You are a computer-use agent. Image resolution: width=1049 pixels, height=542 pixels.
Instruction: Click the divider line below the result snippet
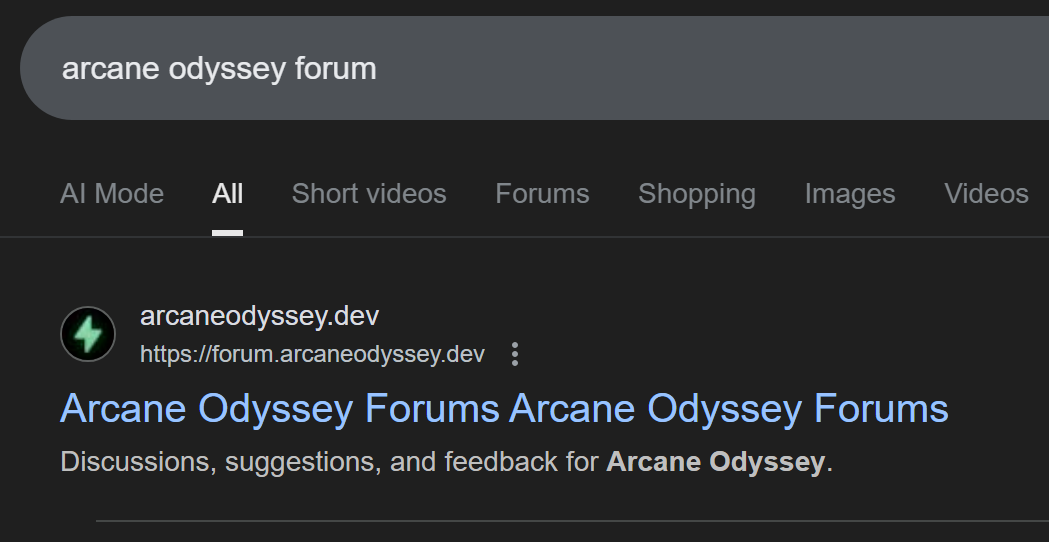(x=570, y=521)
